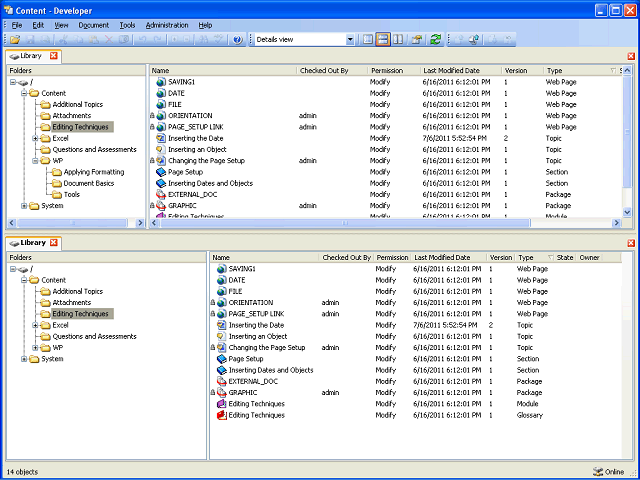
Task: Select Questions and Assessments in lower tree
Action: pos(94,337)
